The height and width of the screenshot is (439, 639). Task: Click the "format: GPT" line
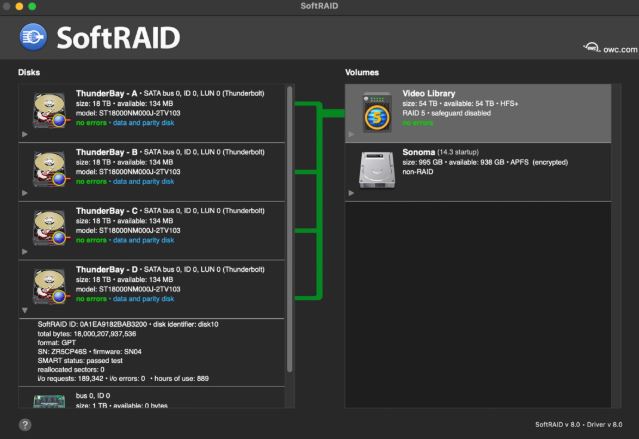(57, 343)
